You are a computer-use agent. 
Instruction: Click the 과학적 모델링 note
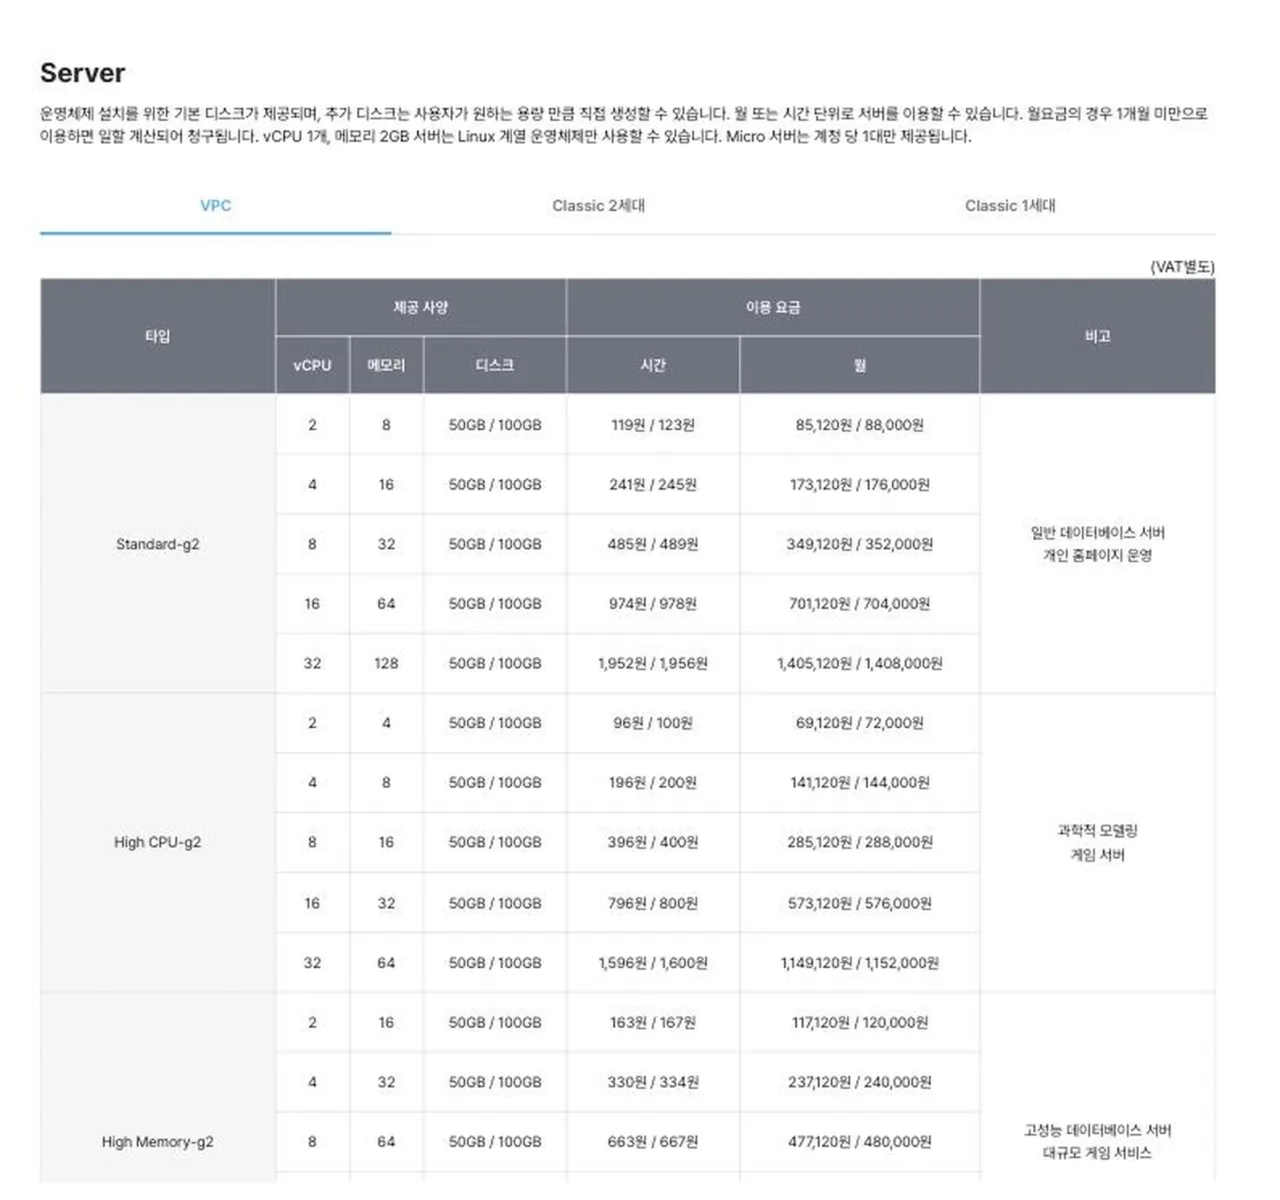coord(1098,831)
